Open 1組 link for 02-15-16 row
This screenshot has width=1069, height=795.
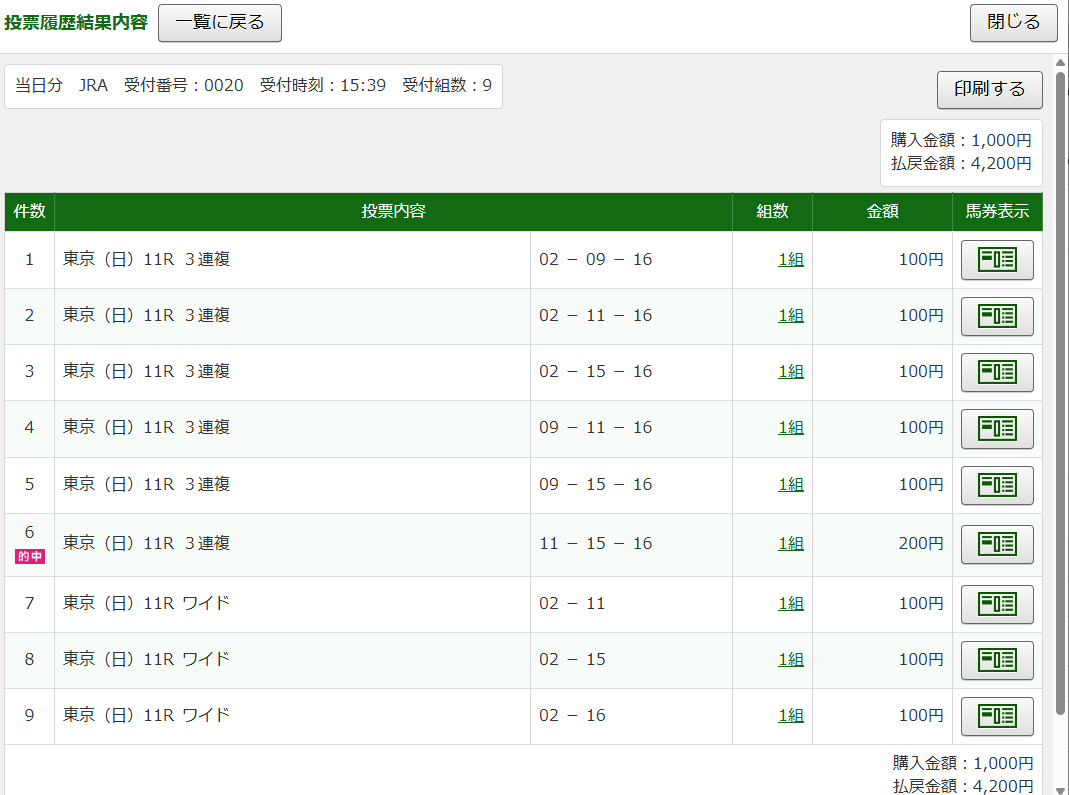click(x=791, y=372)
